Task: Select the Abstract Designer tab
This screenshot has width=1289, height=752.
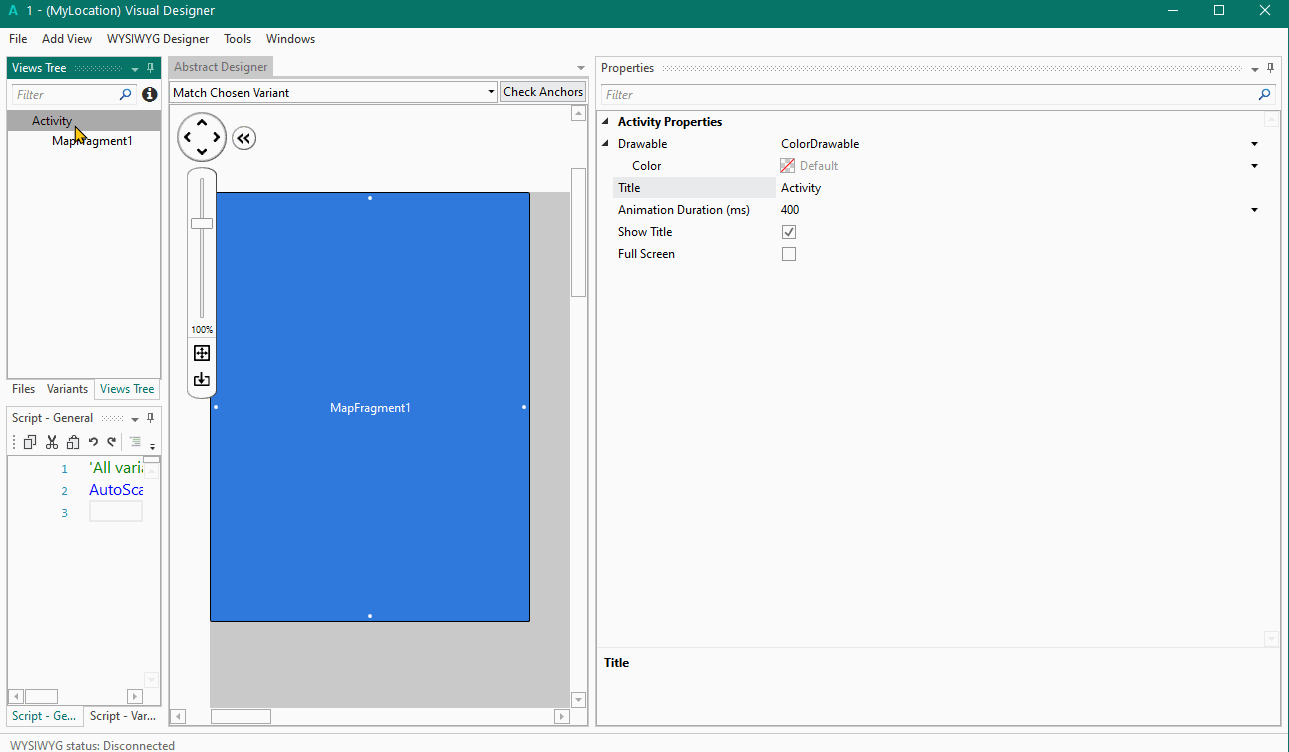Action: click(x=221, y=67)
